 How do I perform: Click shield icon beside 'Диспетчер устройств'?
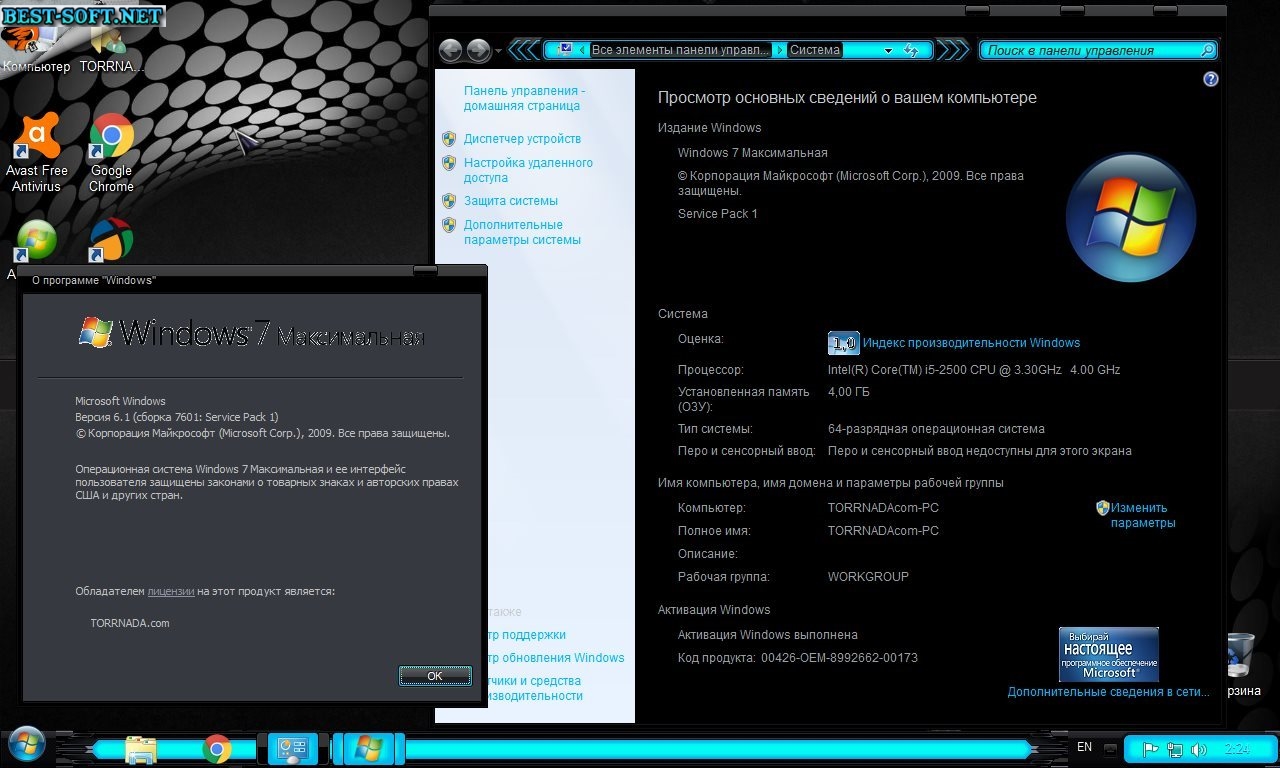(x=449, y=139)
